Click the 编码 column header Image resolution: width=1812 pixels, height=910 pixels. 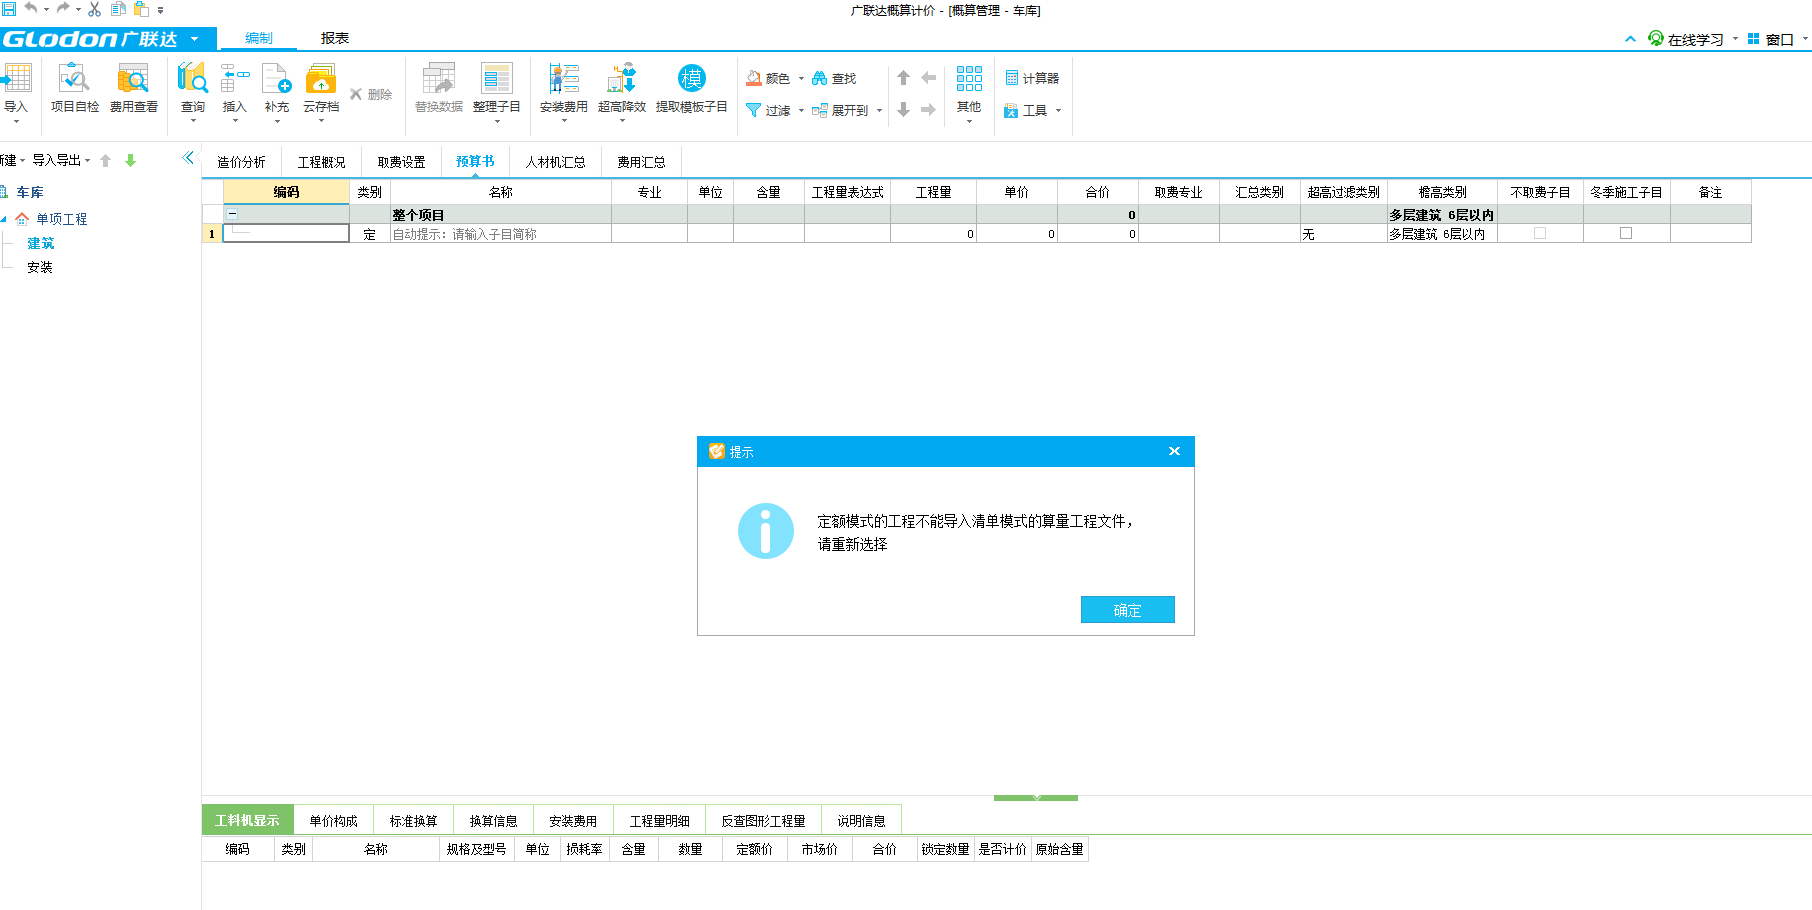[x=286, y=192]
